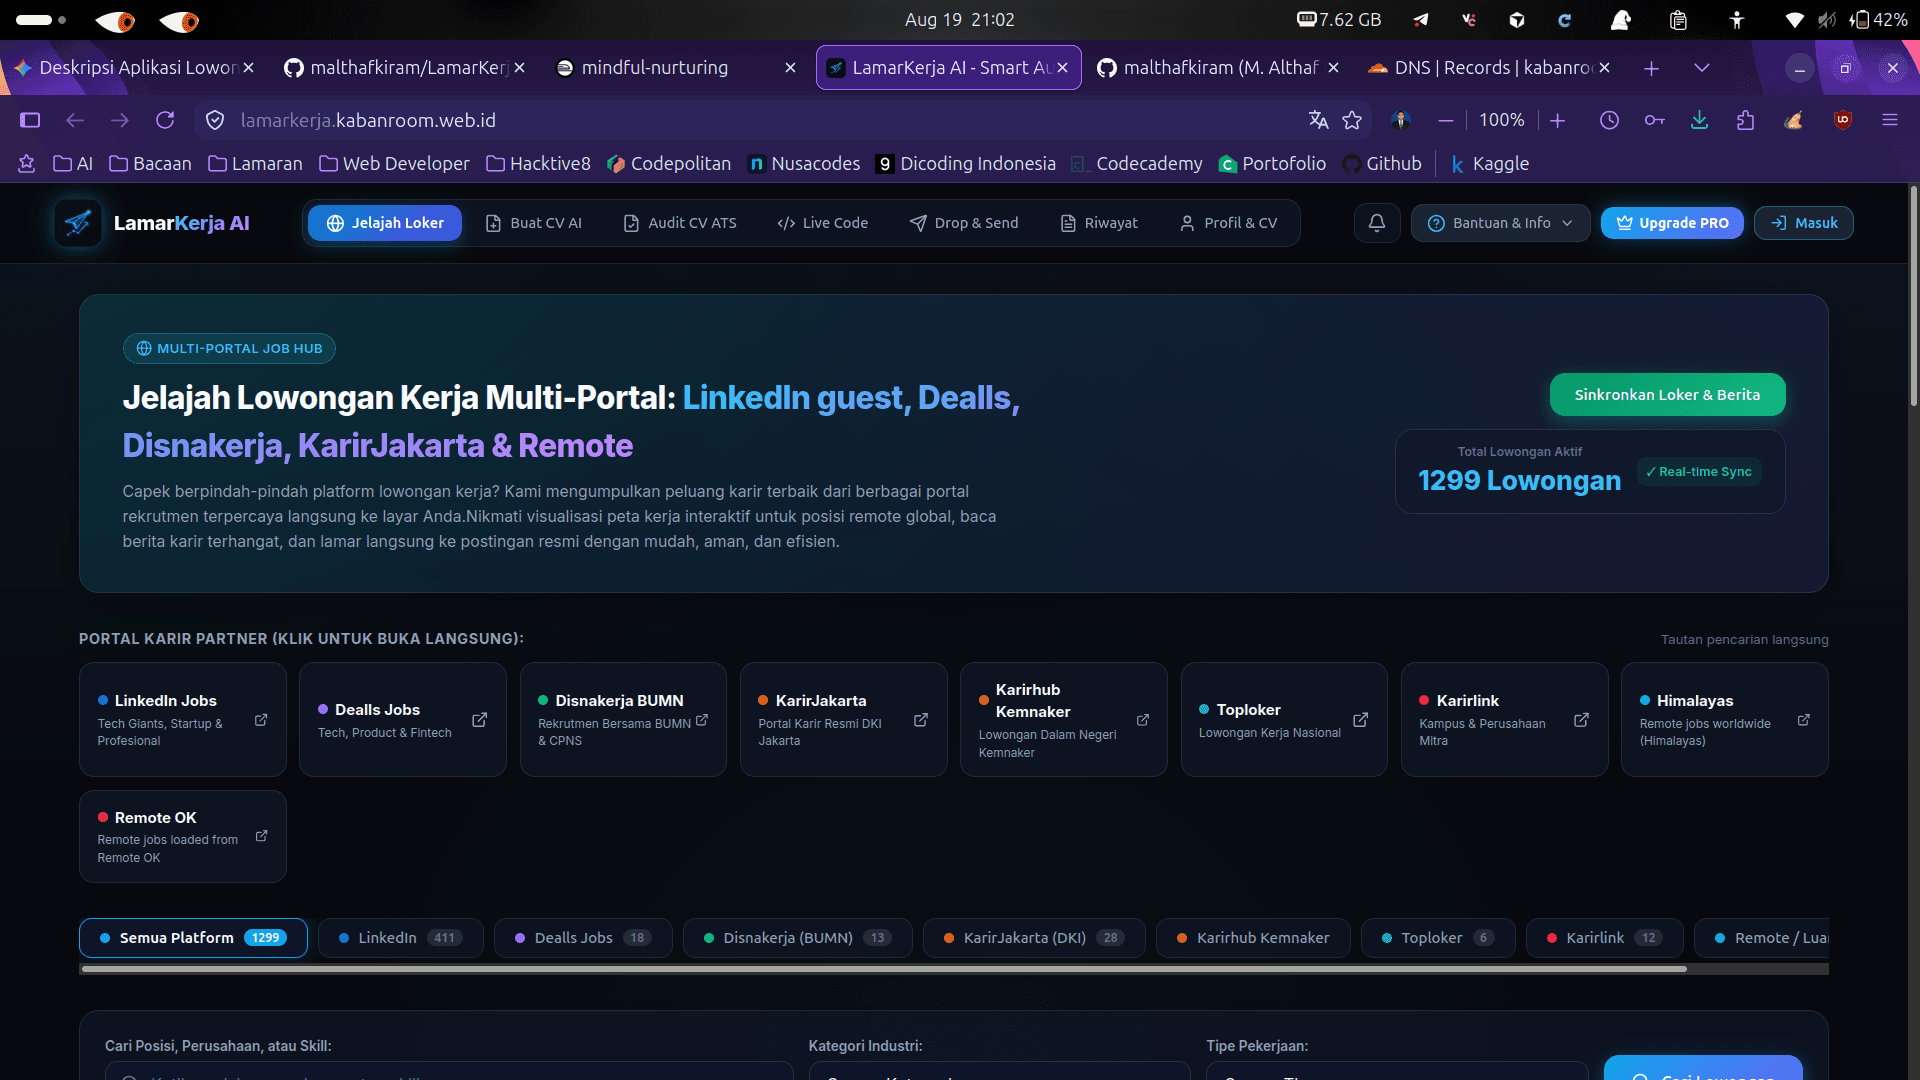The height and width of the screenshot is (1080, 1920).
Task: Open the Bacaan bookmarks folder
Action: tap(150, 164)
